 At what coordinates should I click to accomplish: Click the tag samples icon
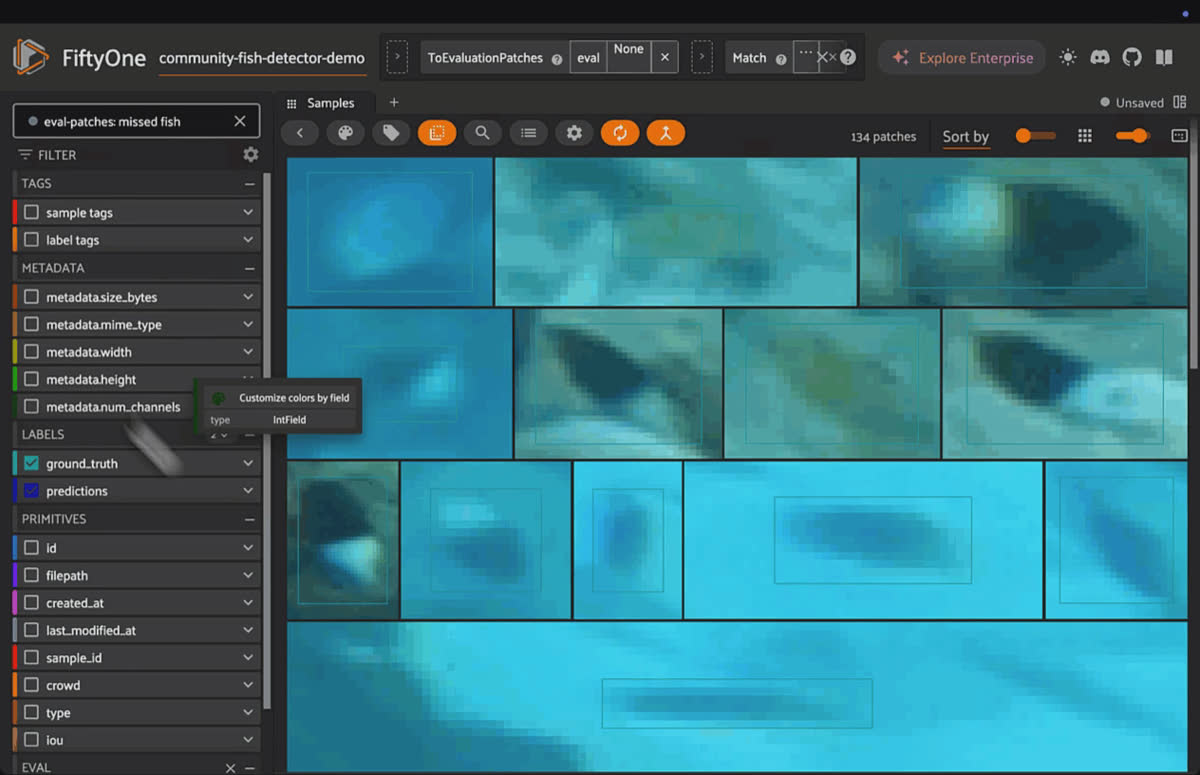point(391,133)
